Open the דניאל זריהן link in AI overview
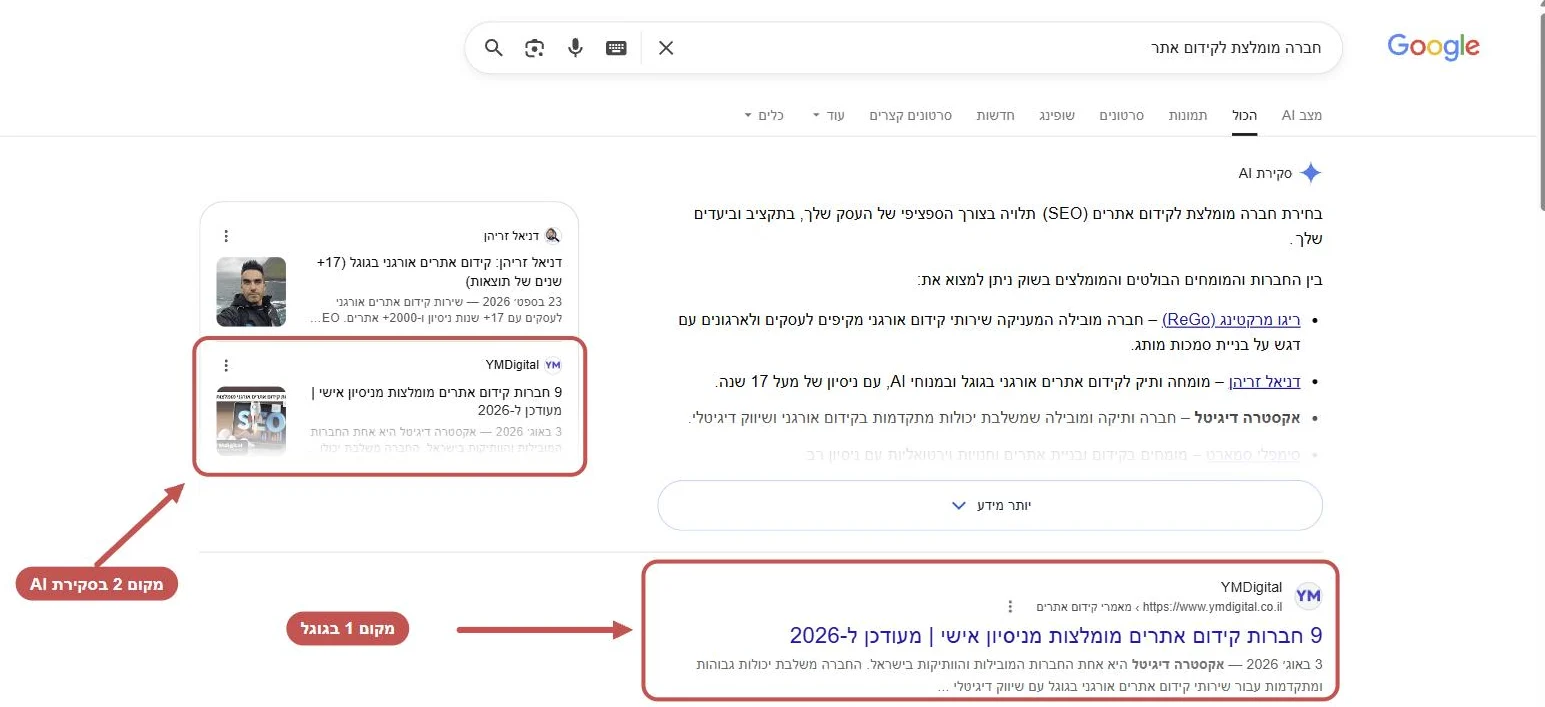1545x707 pixels. coord(1264,382)
